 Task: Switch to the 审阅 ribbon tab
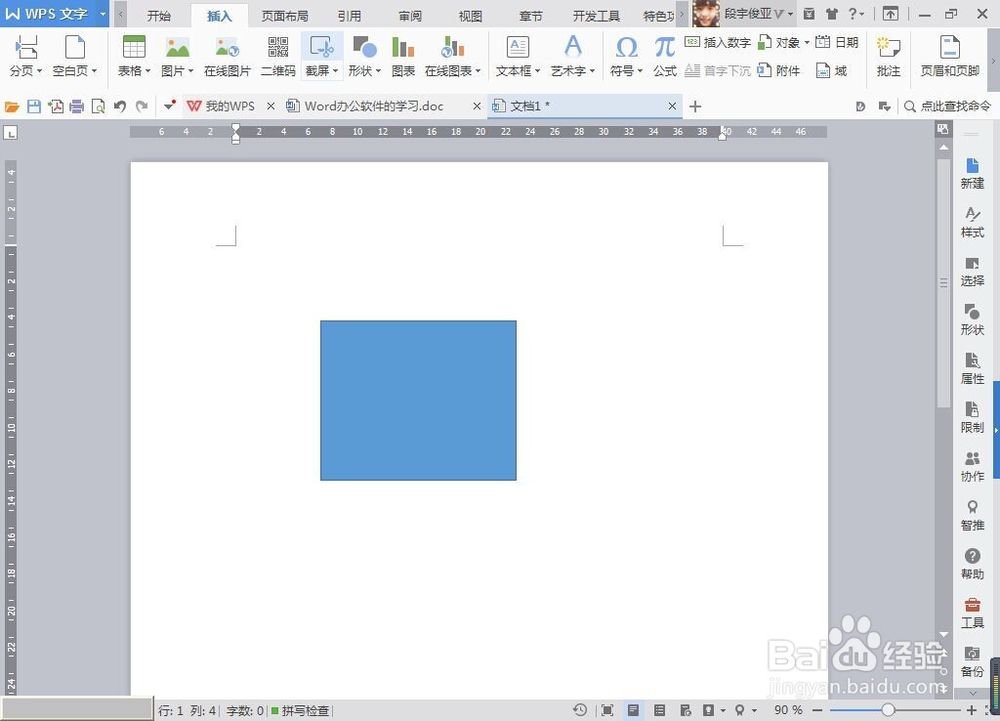coord(410,16)
